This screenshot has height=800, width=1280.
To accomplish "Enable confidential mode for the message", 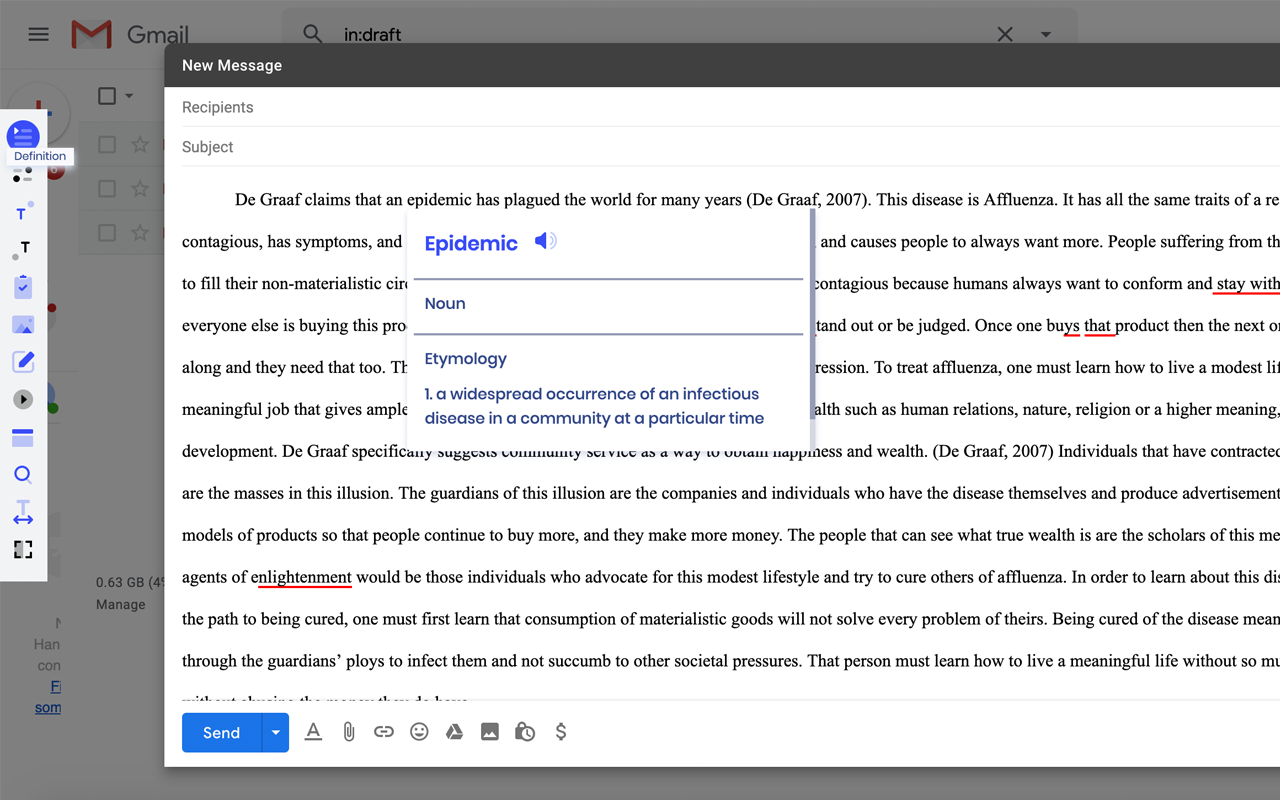I will (524, 731).
